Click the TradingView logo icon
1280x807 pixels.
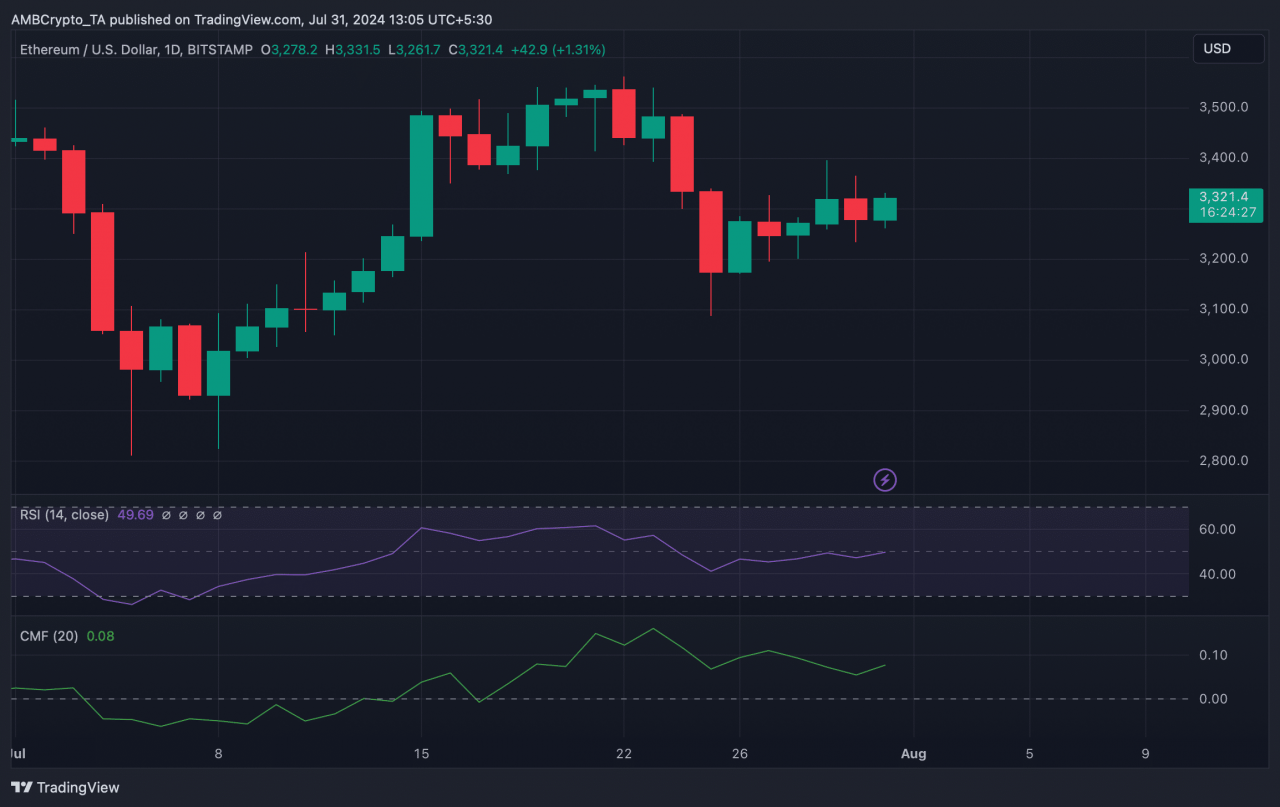click(x=22, y=787)
